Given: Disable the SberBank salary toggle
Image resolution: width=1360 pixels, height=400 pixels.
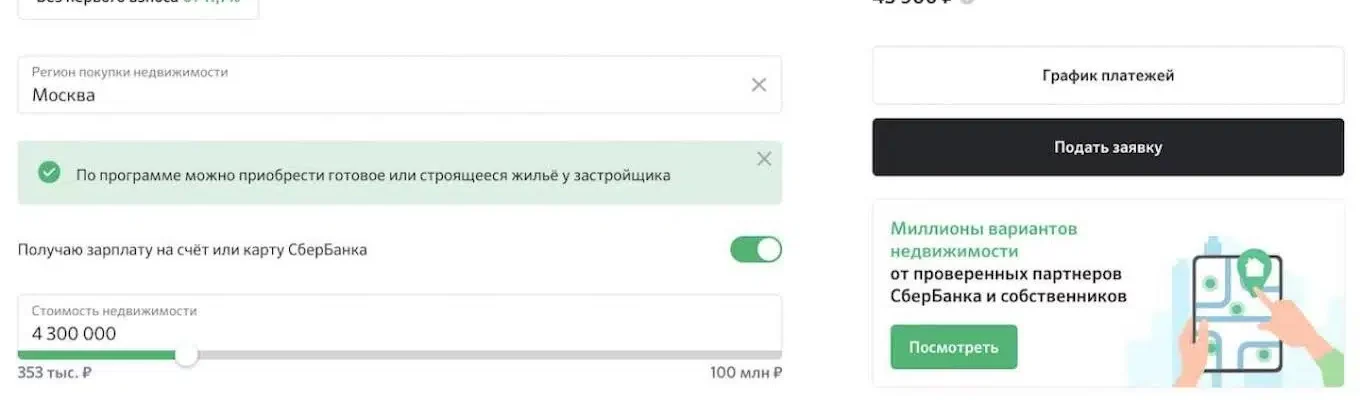Looking at the screenshot, I should click(756, 249).
